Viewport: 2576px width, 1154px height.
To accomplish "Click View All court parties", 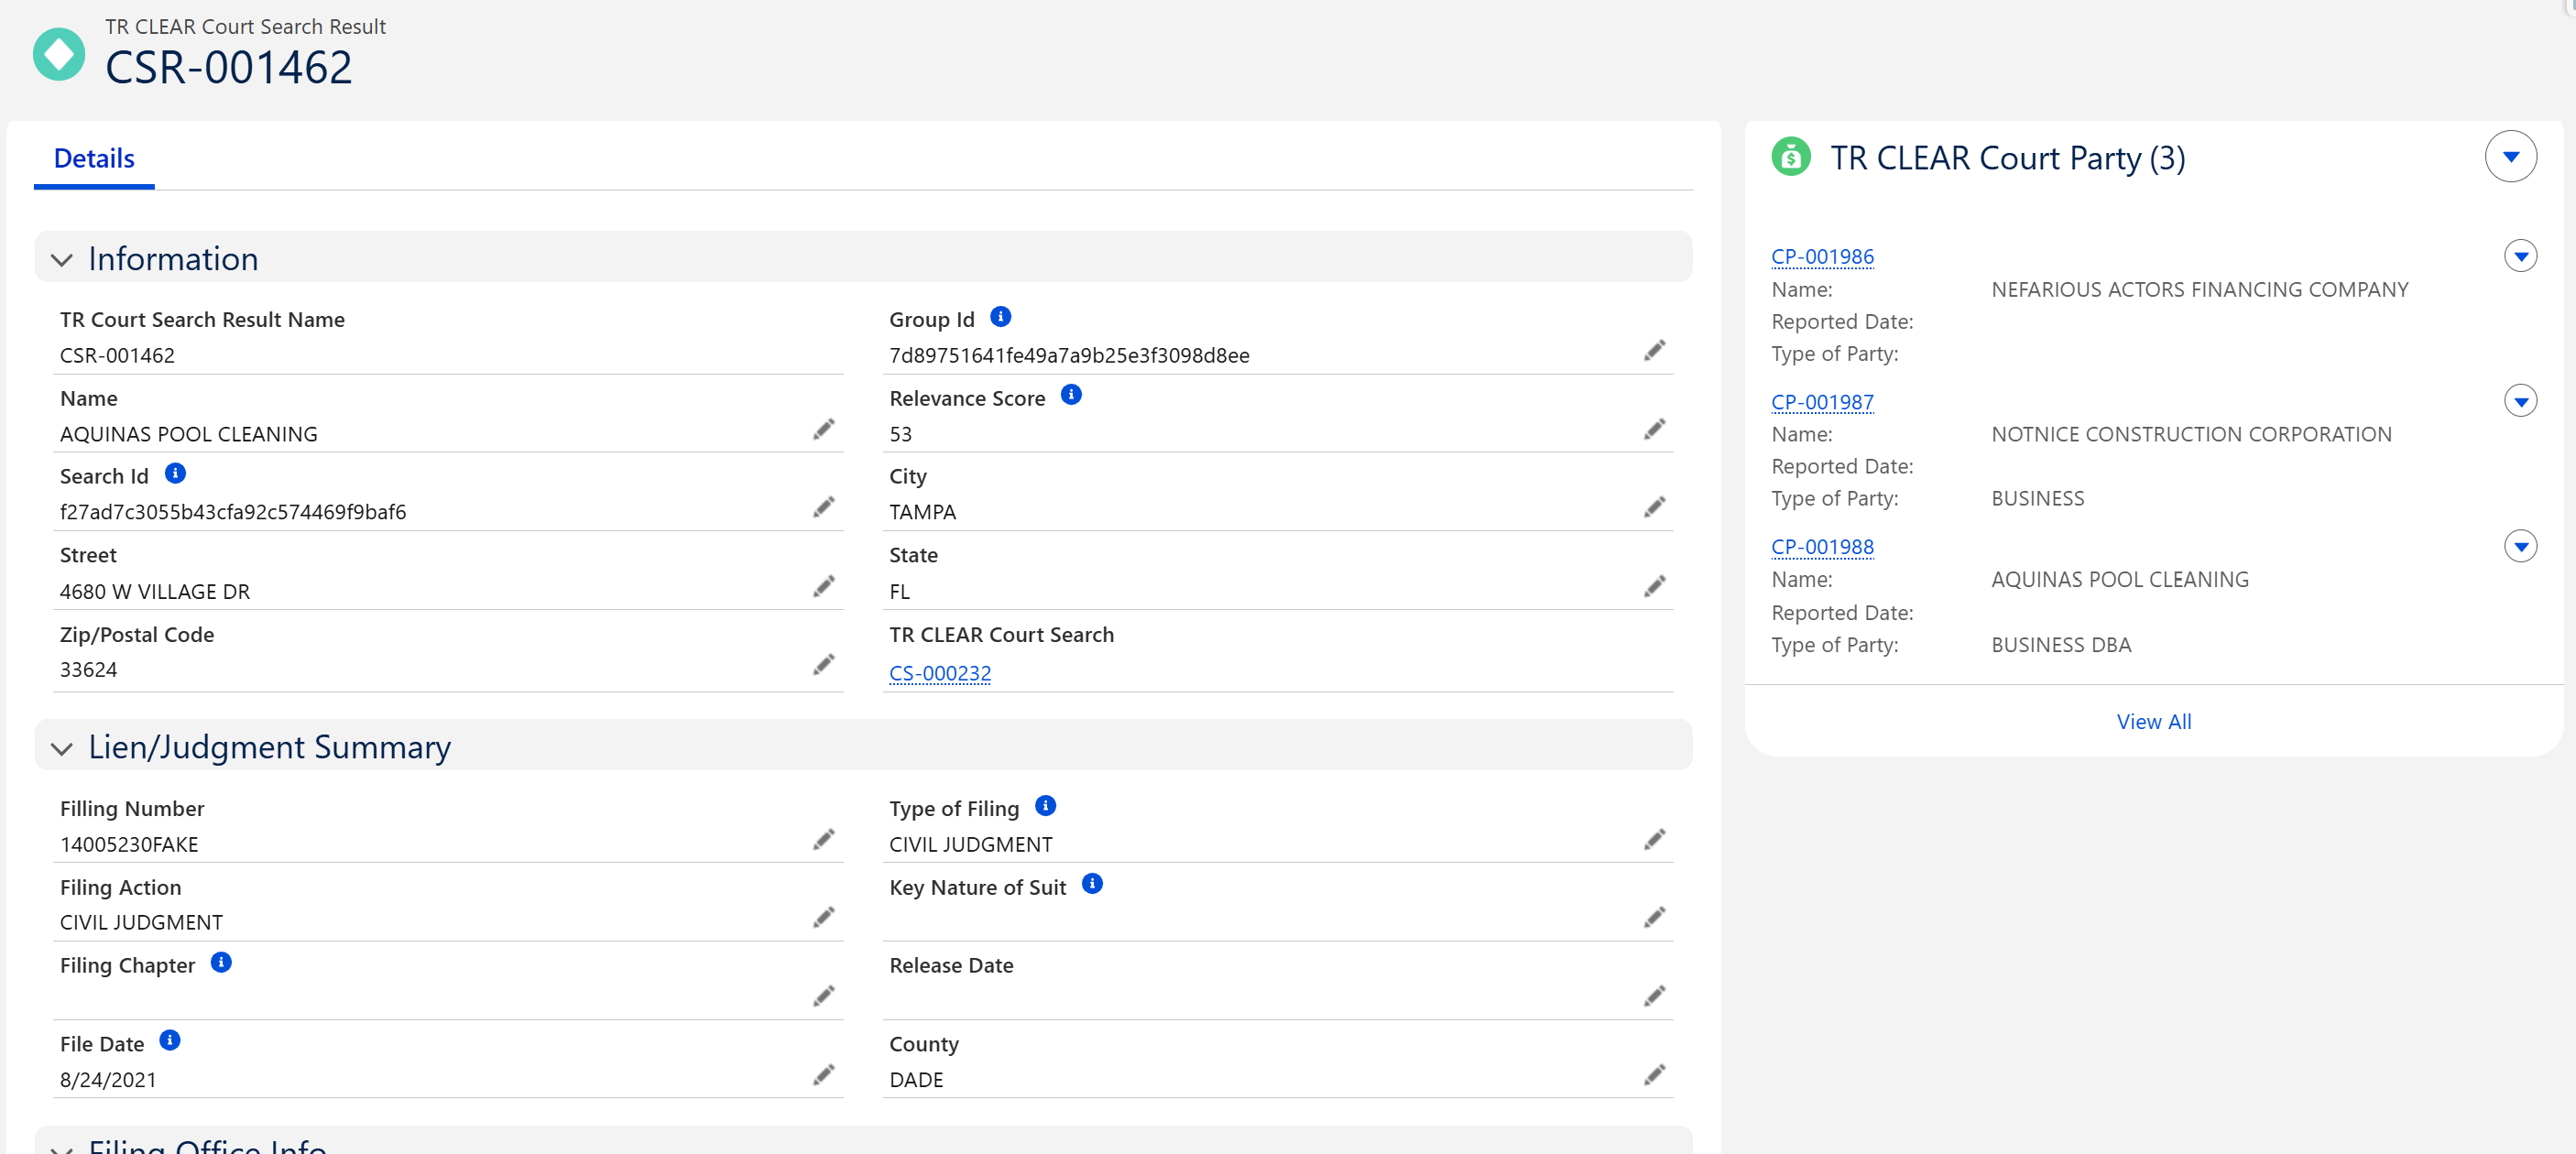I will point(2153,721).
